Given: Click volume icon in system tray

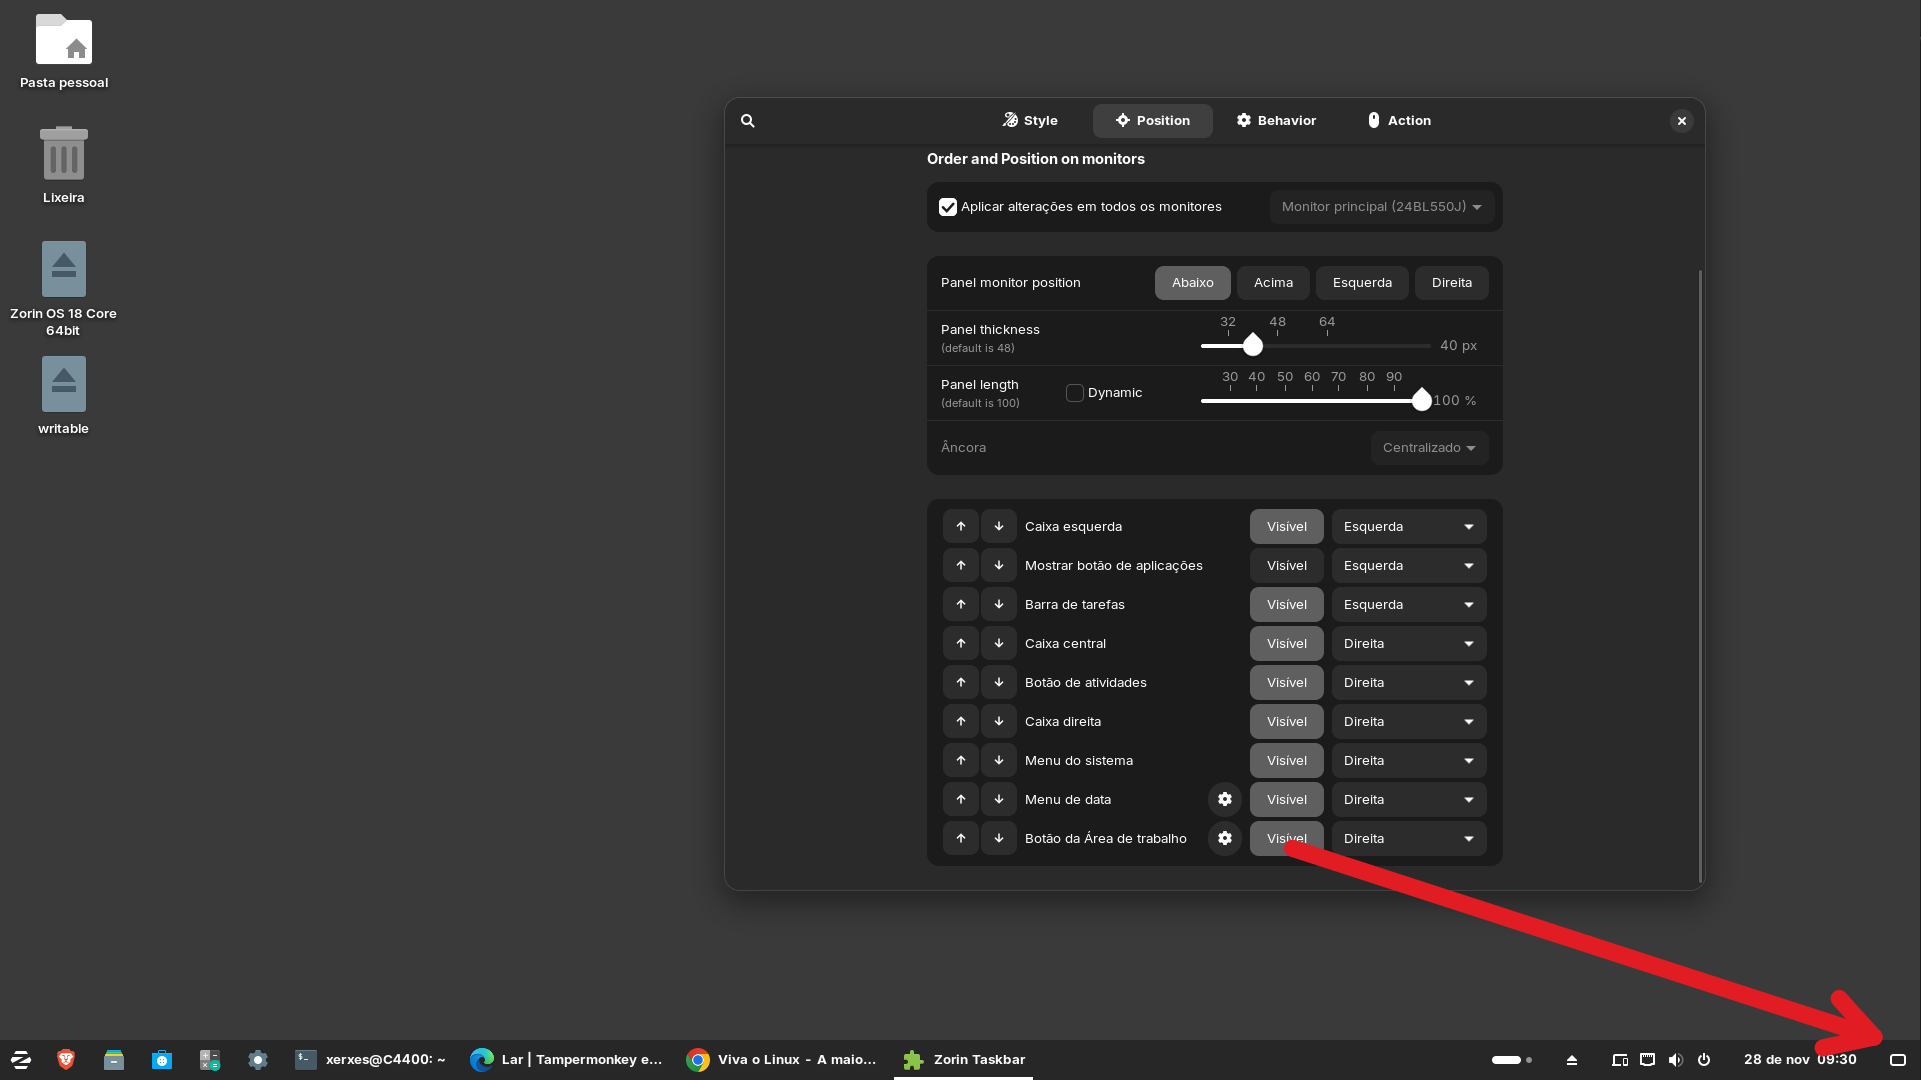Looking at the screenshot, I should click(x=1675, y=1060).
